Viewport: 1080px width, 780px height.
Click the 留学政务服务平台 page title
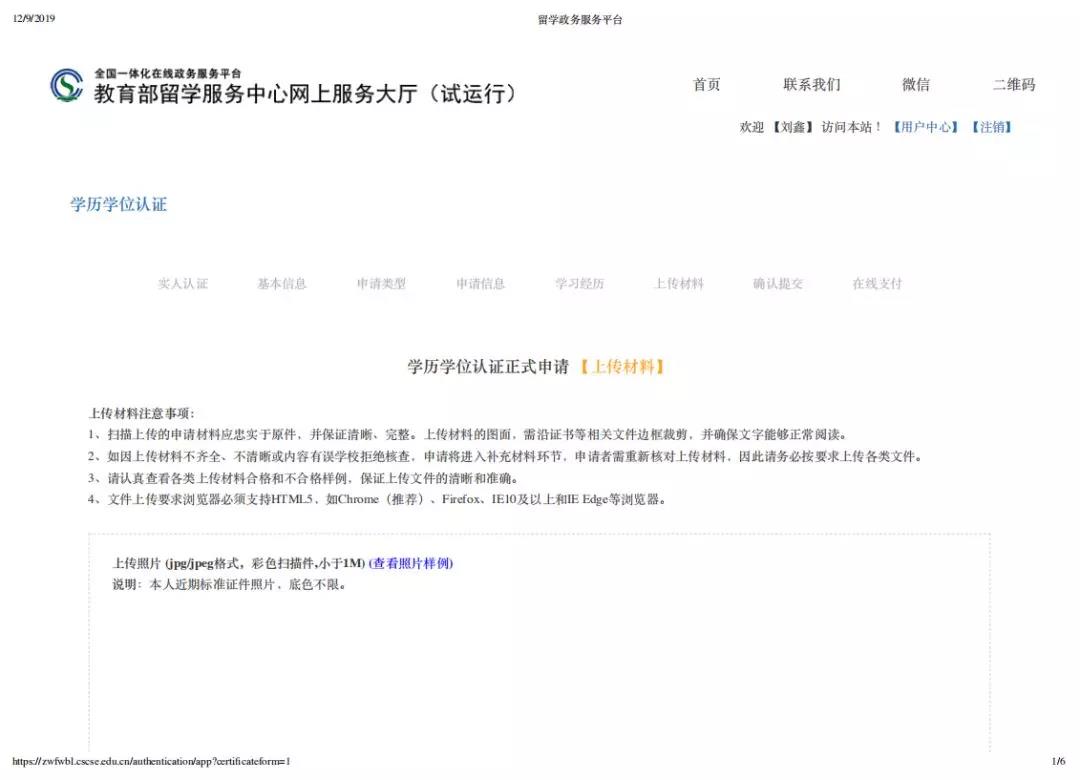(x=580, y=20)
